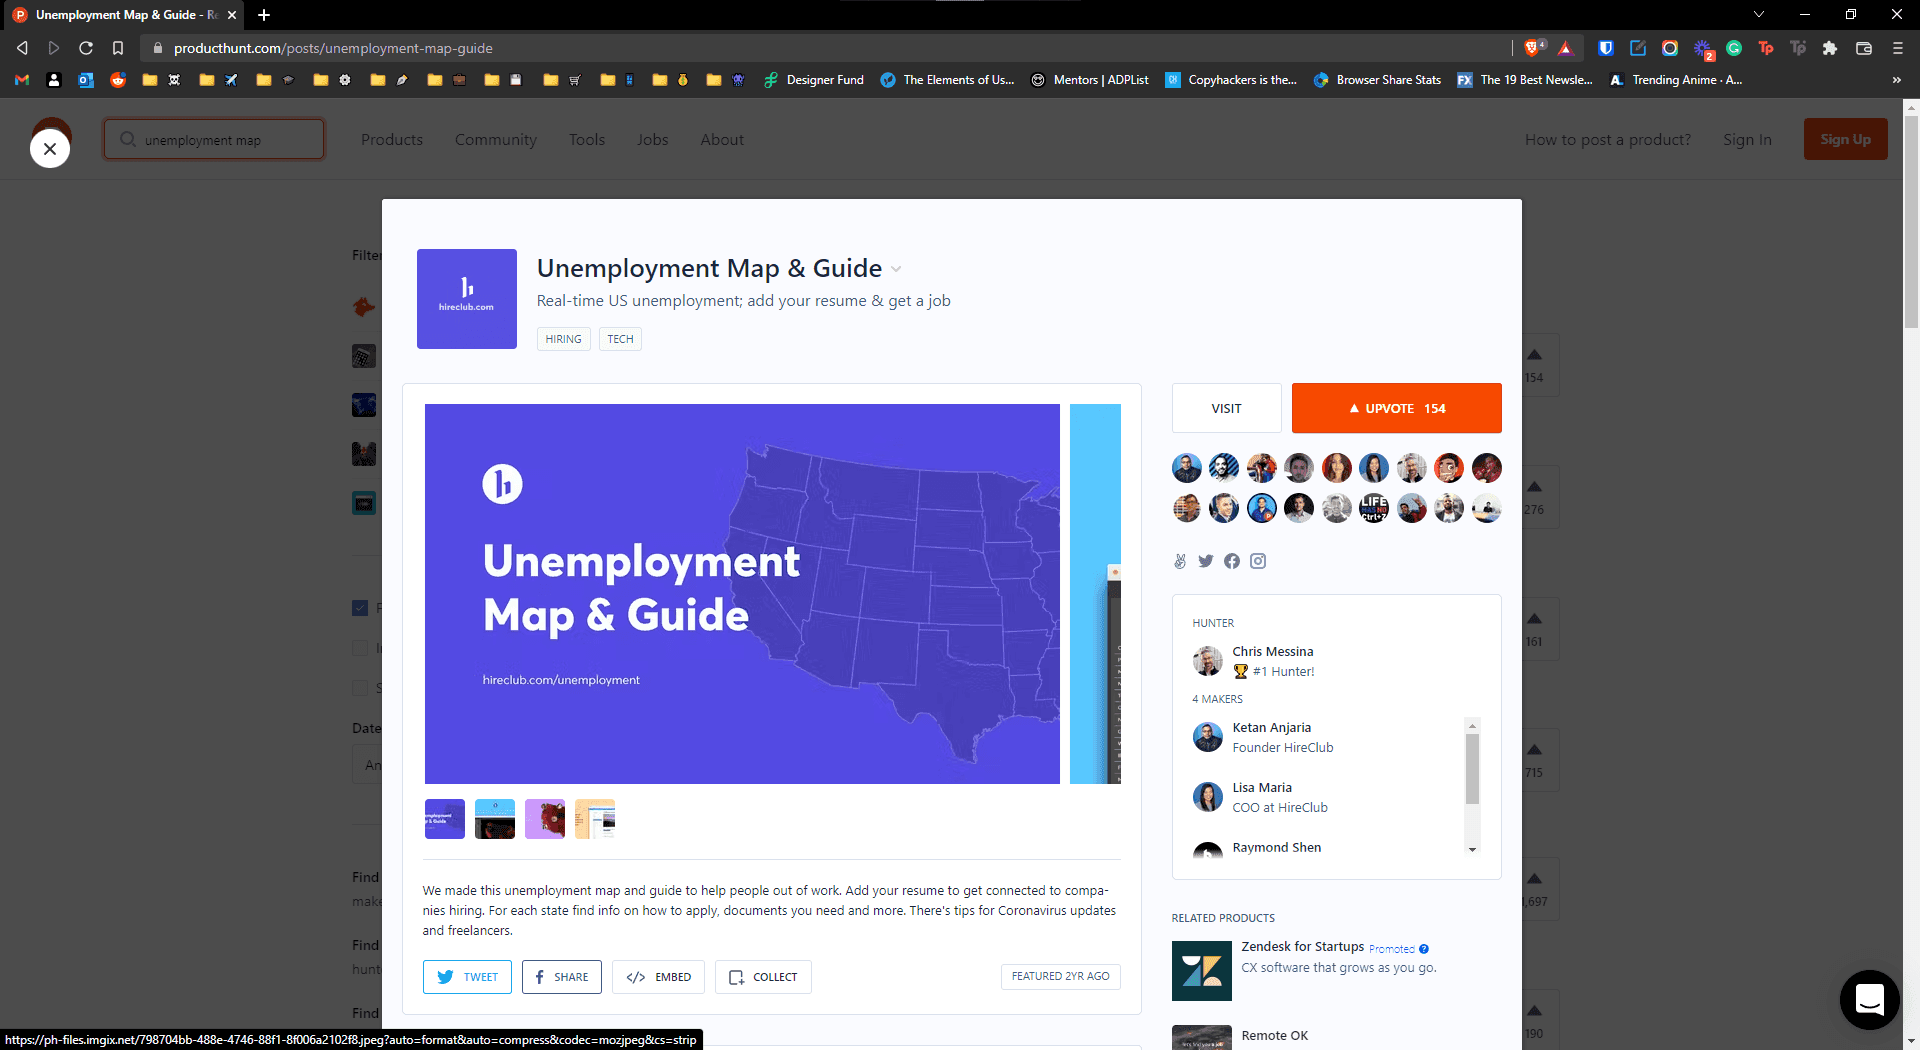Open the Community nav menu
Viewport: 1920px width, 1050px height.
point(496,140)
